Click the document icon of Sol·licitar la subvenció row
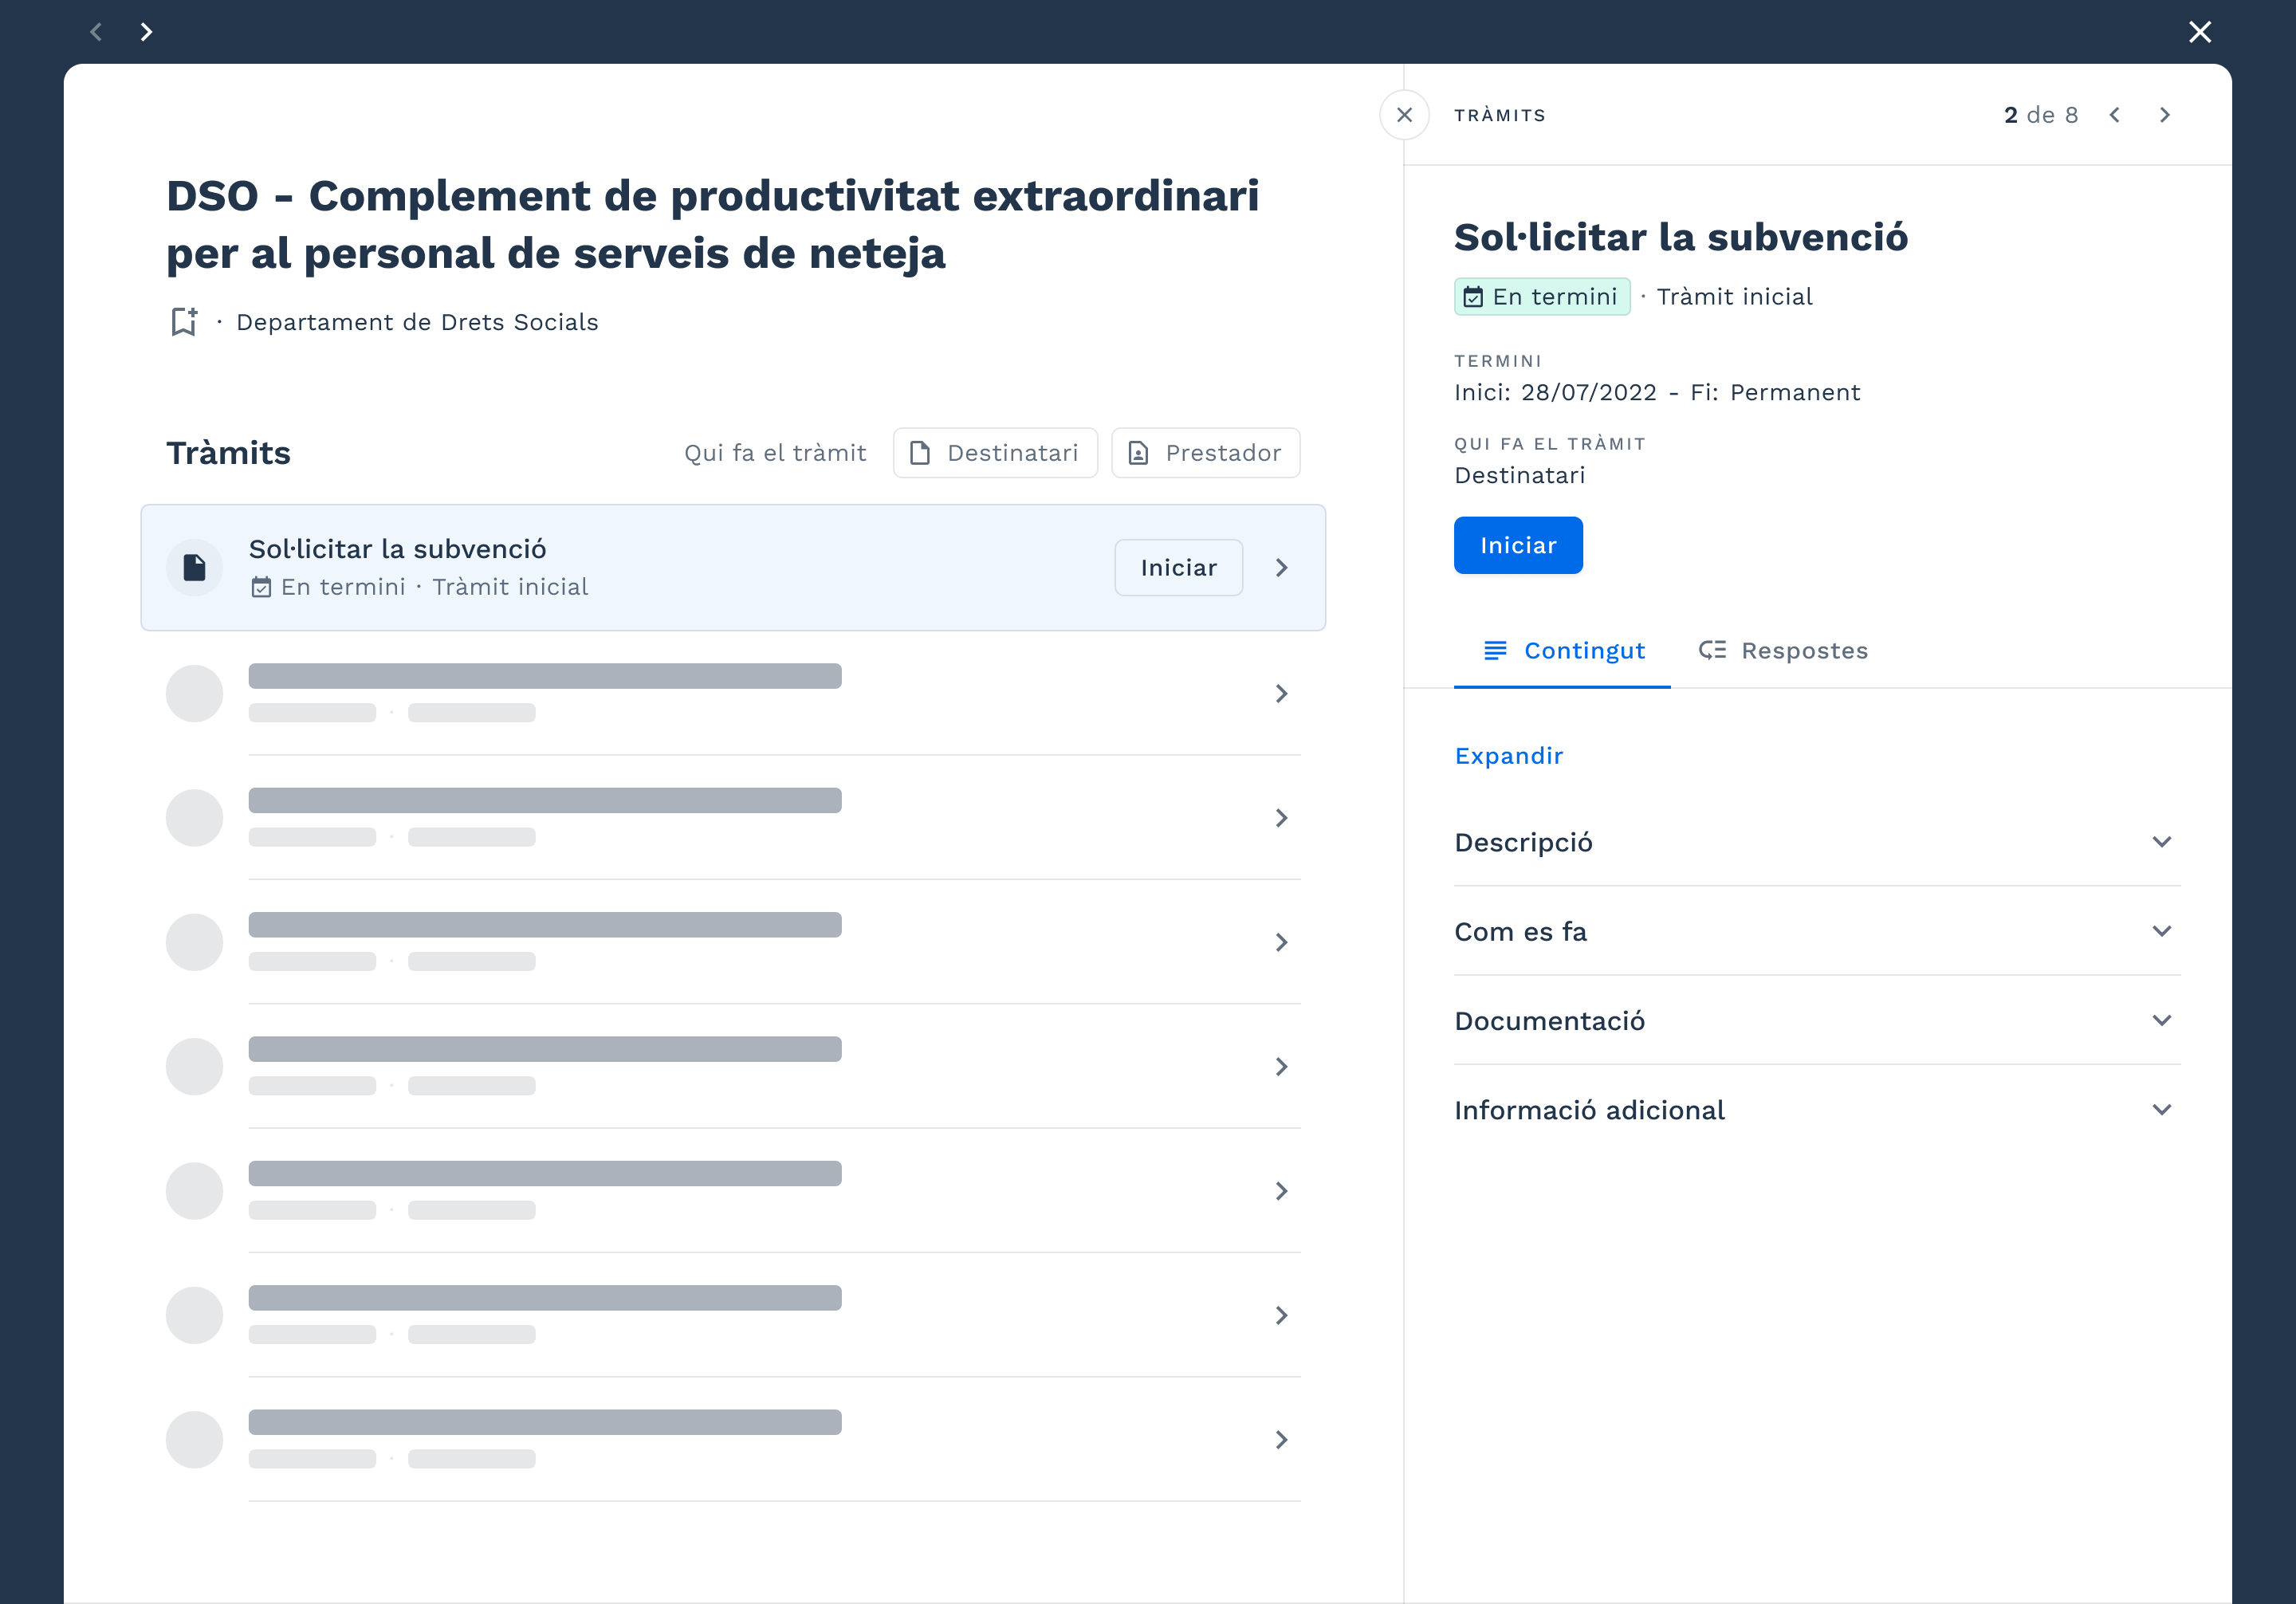Screen dimensions: 2296x1604 coord(194,568)
